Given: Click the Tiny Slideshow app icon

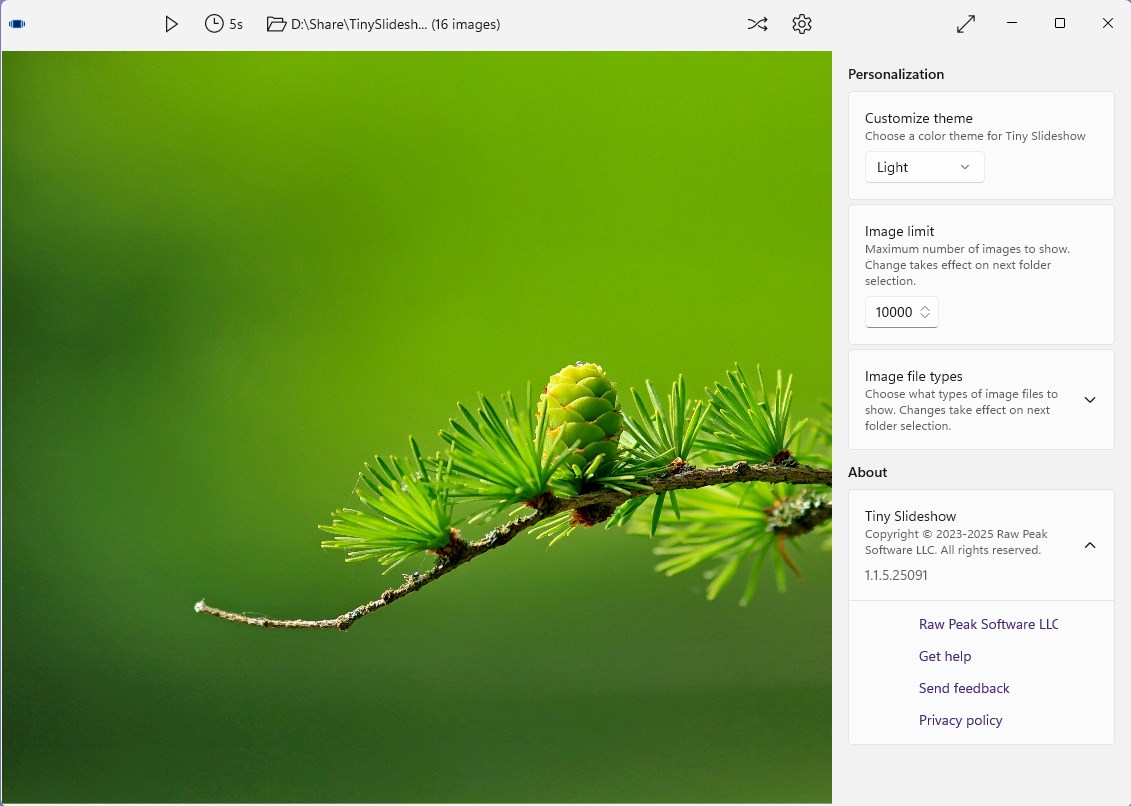Looking at the screenshot, I should click(x=16, y=23).
